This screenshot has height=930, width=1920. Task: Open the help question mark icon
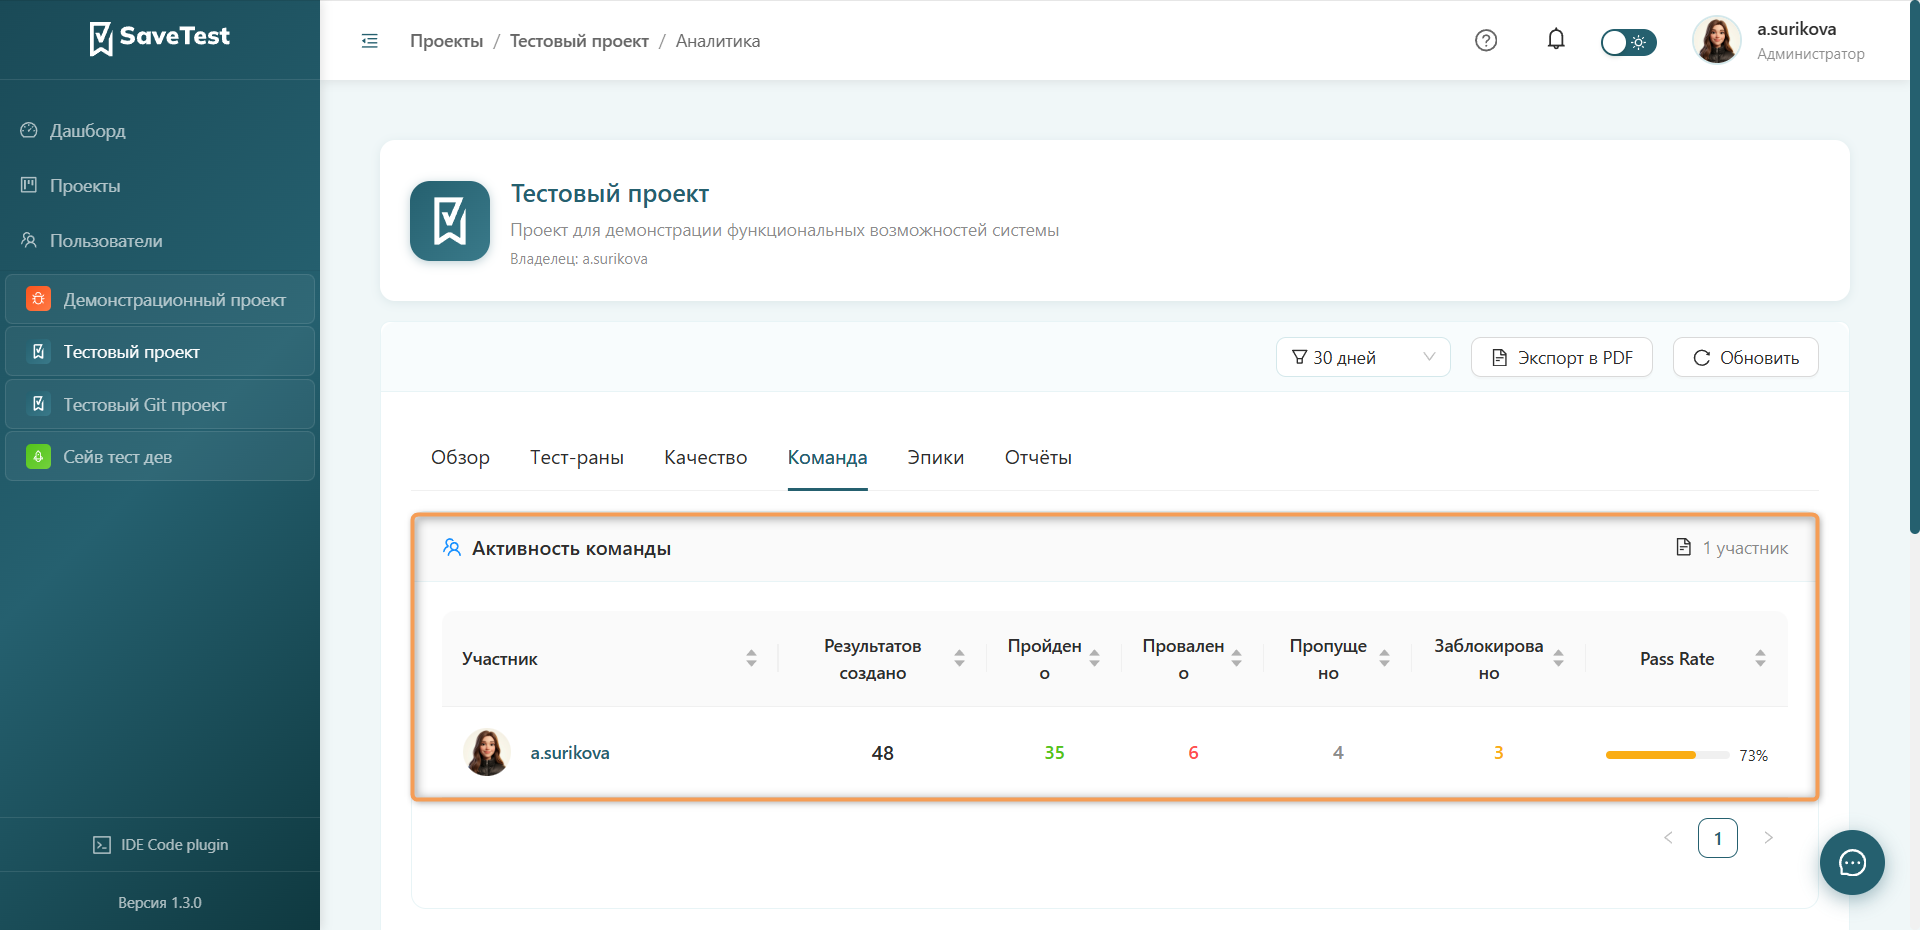[1486, 40]
